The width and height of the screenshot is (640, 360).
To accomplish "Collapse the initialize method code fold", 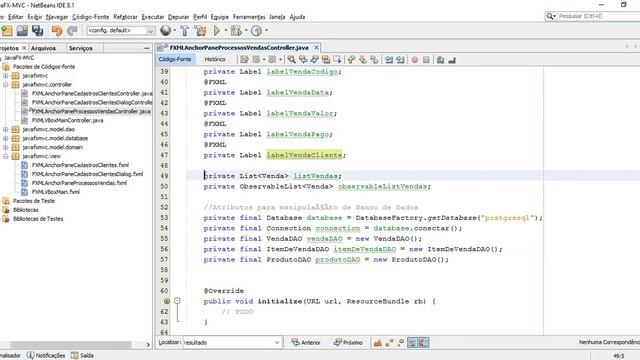I will [x=177, y=301].
